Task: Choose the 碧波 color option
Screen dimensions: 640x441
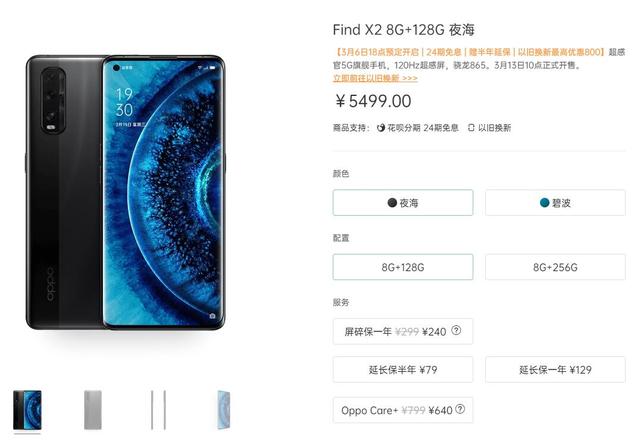Action: (555, 203)
